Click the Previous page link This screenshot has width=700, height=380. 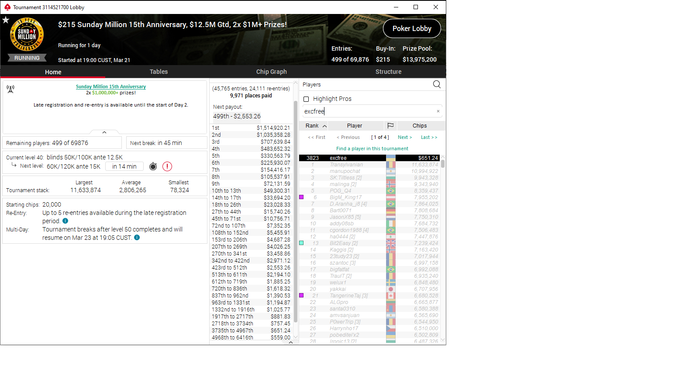[348, 137]
